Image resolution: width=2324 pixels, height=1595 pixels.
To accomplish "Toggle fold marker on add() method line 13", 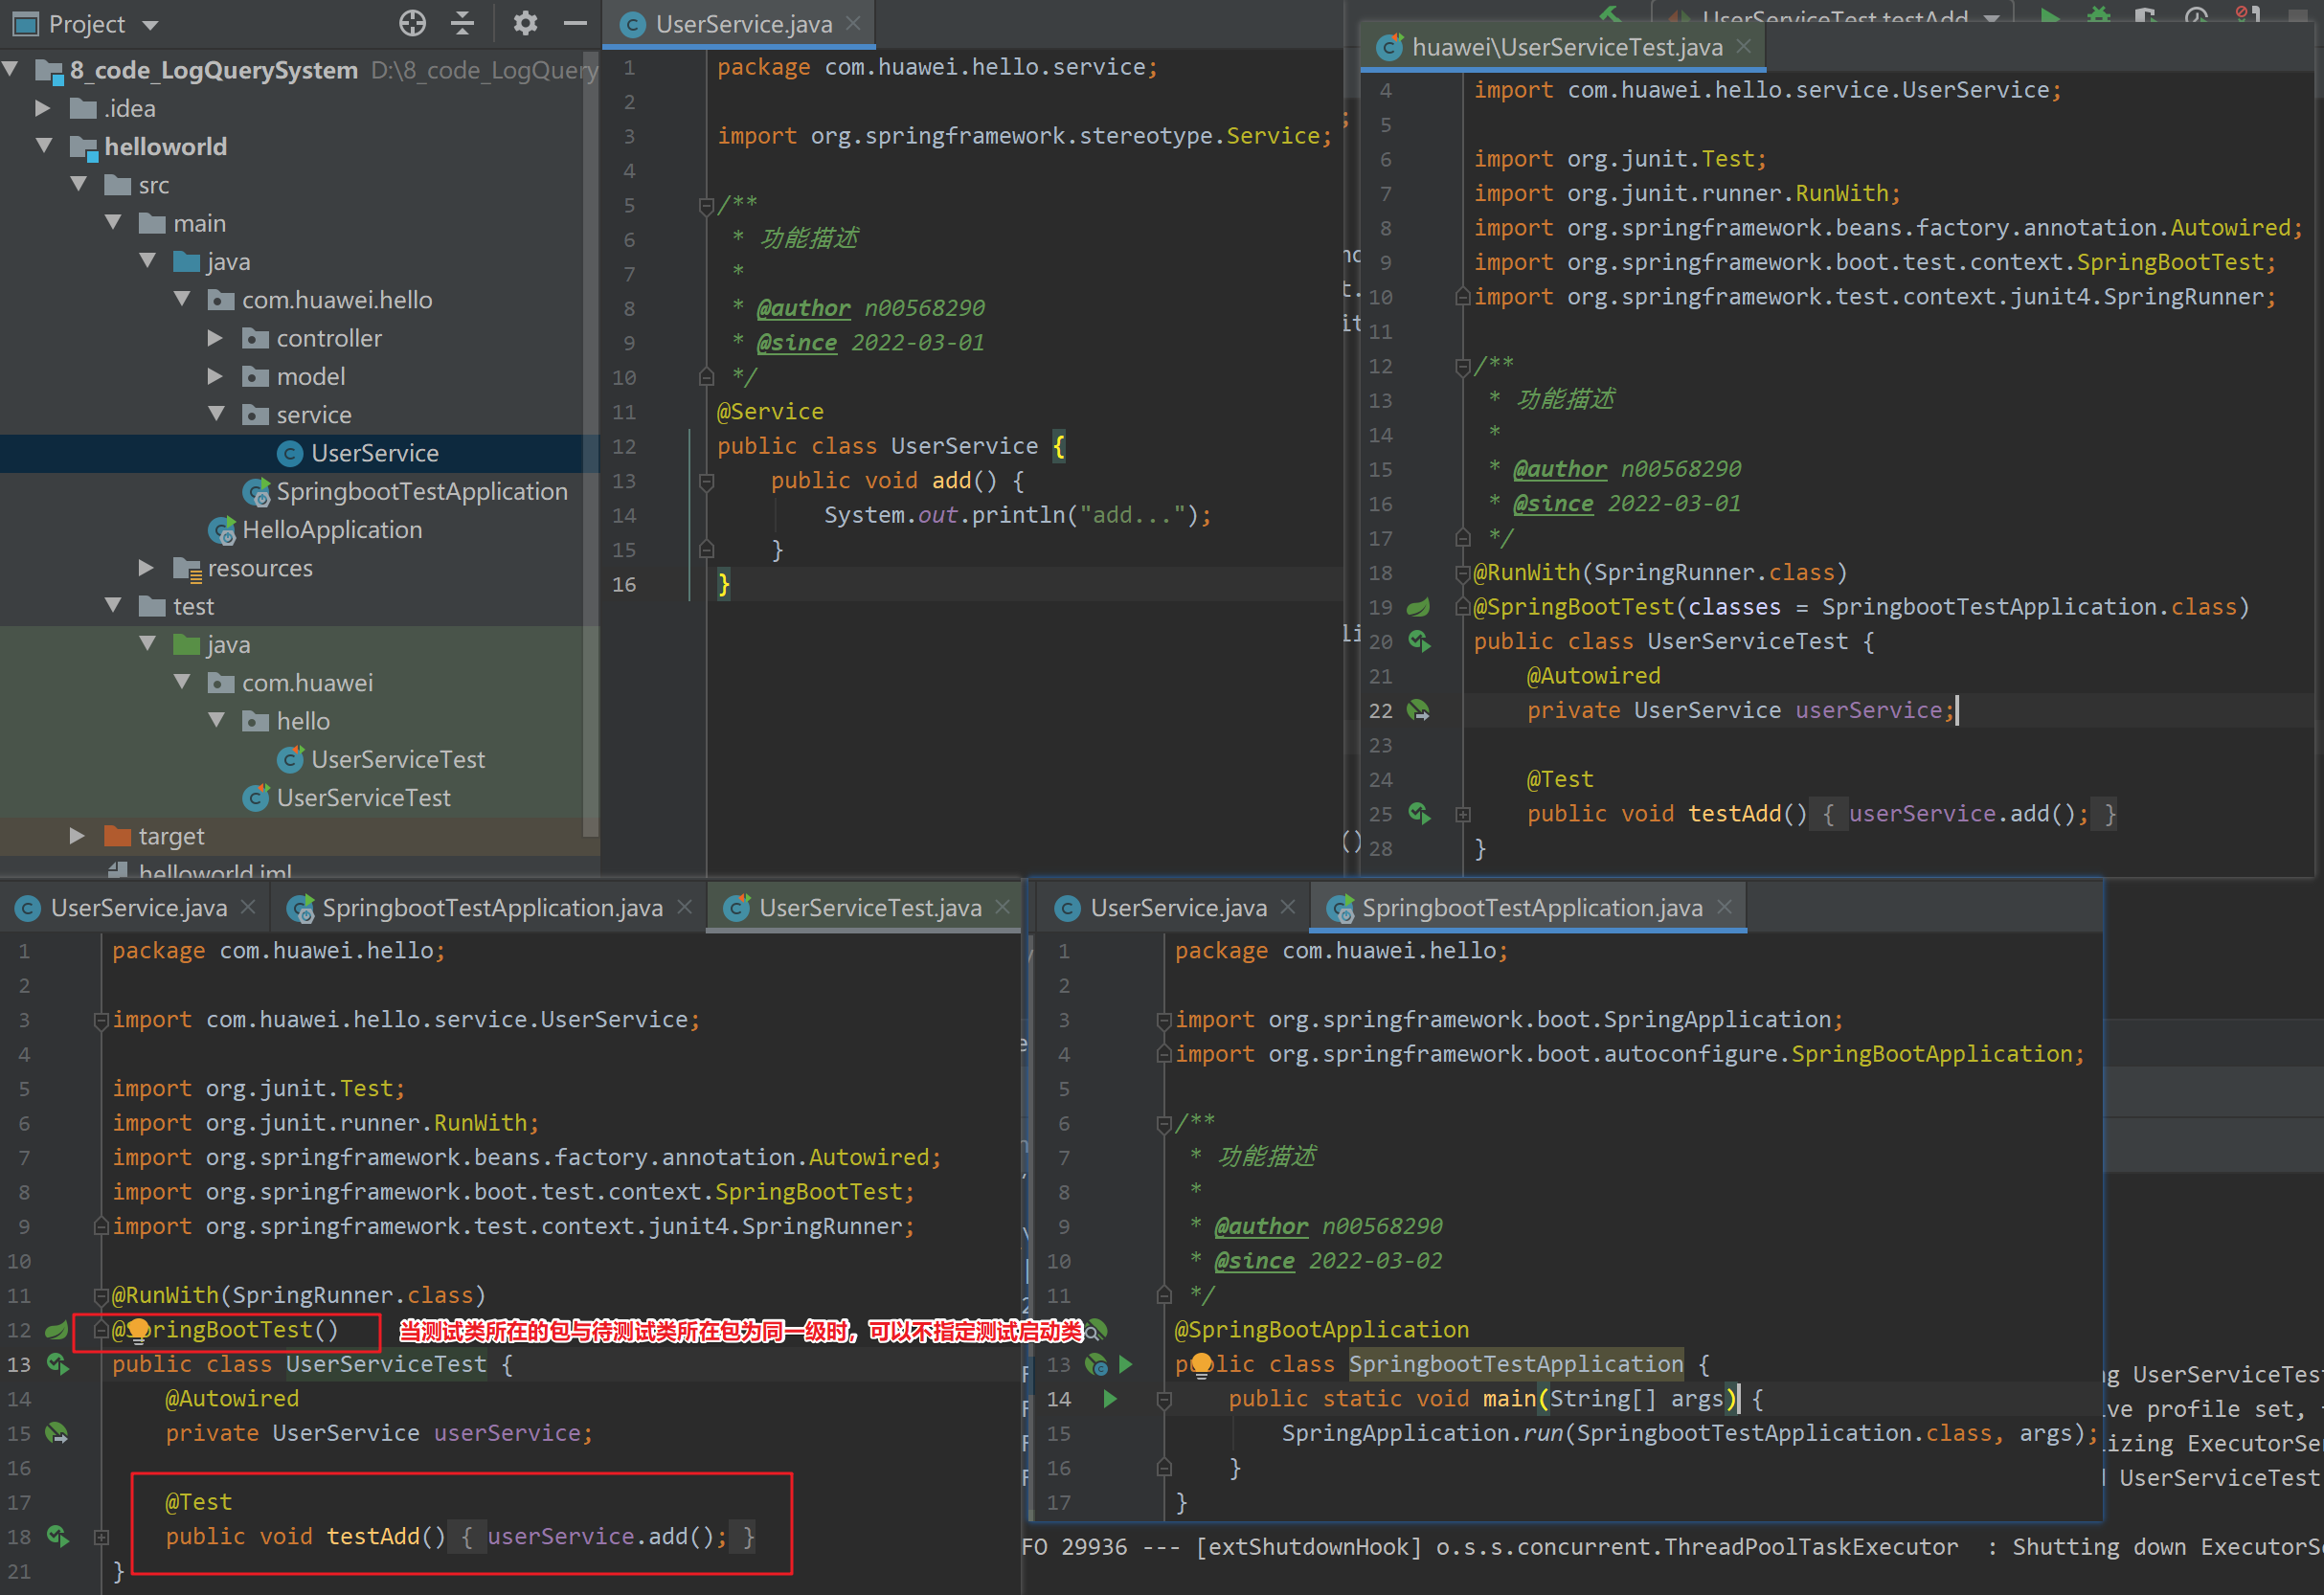I will point(706,481).
